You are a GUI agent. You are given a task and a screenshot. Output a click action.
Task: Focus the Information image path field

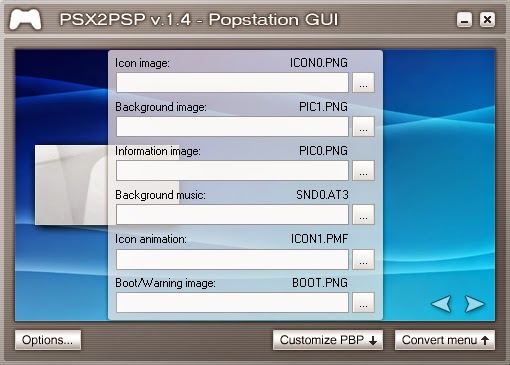coord(232,170)
